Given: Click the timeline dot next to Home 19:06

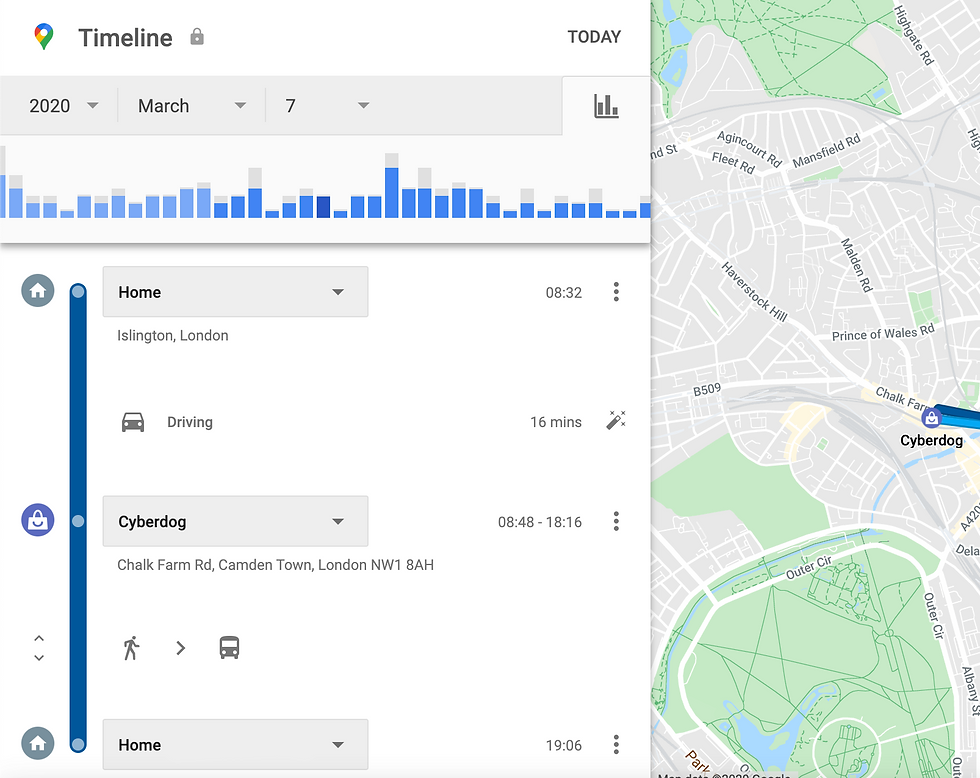Looking at the screenshot, I should 78,744.
